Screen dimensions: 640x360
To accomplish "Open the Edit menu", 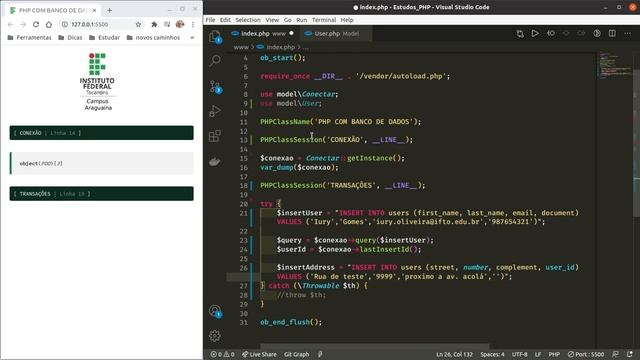I will pos(225,20).
